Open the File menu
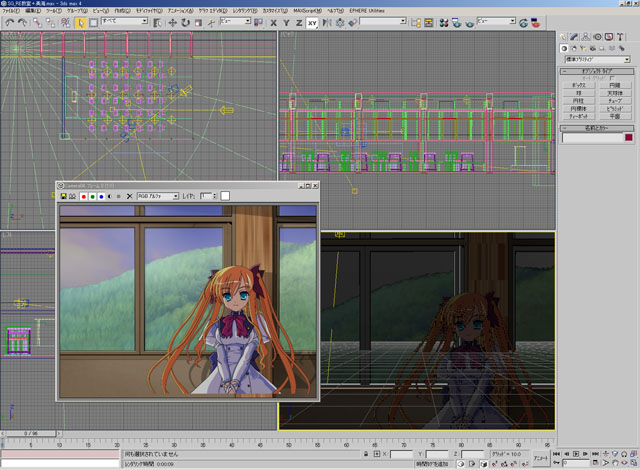The image size is (640, 470). pos(11,11)
